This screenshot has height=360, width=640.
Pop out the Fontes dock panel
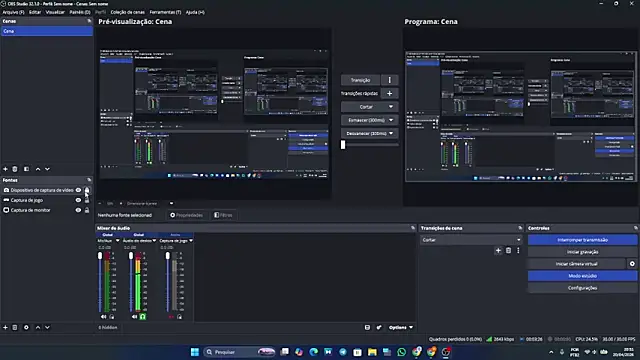[x=89, y=180]
